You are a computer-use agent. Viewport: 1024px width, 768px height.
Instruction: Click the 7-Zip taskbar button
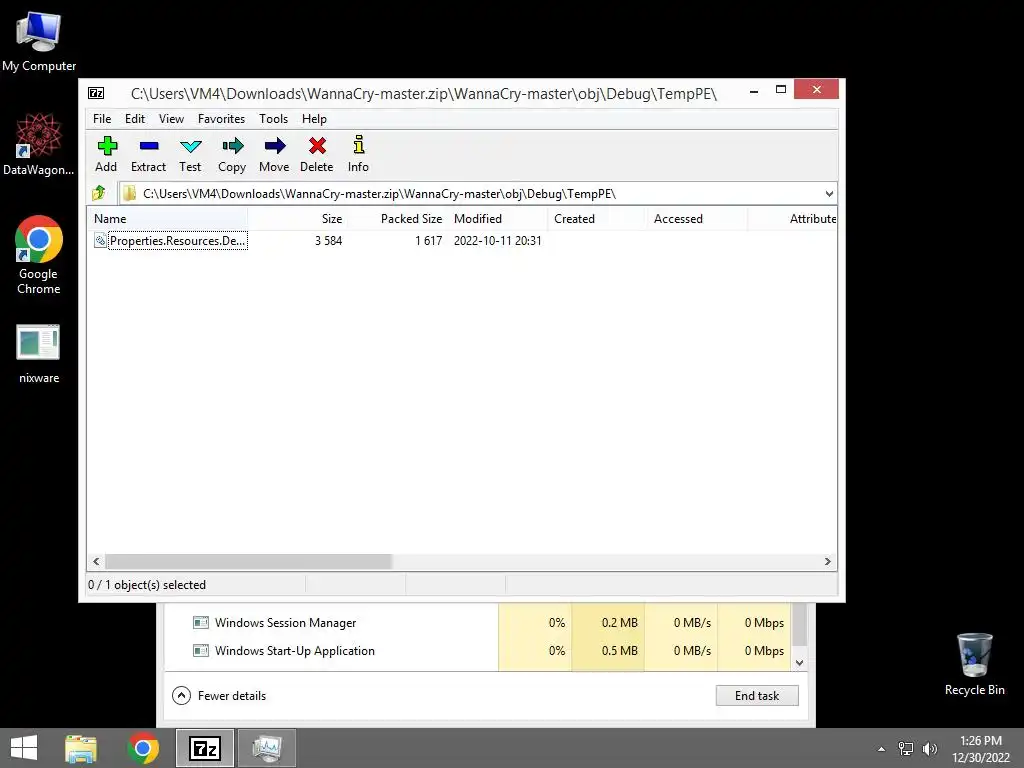(204, 748)
